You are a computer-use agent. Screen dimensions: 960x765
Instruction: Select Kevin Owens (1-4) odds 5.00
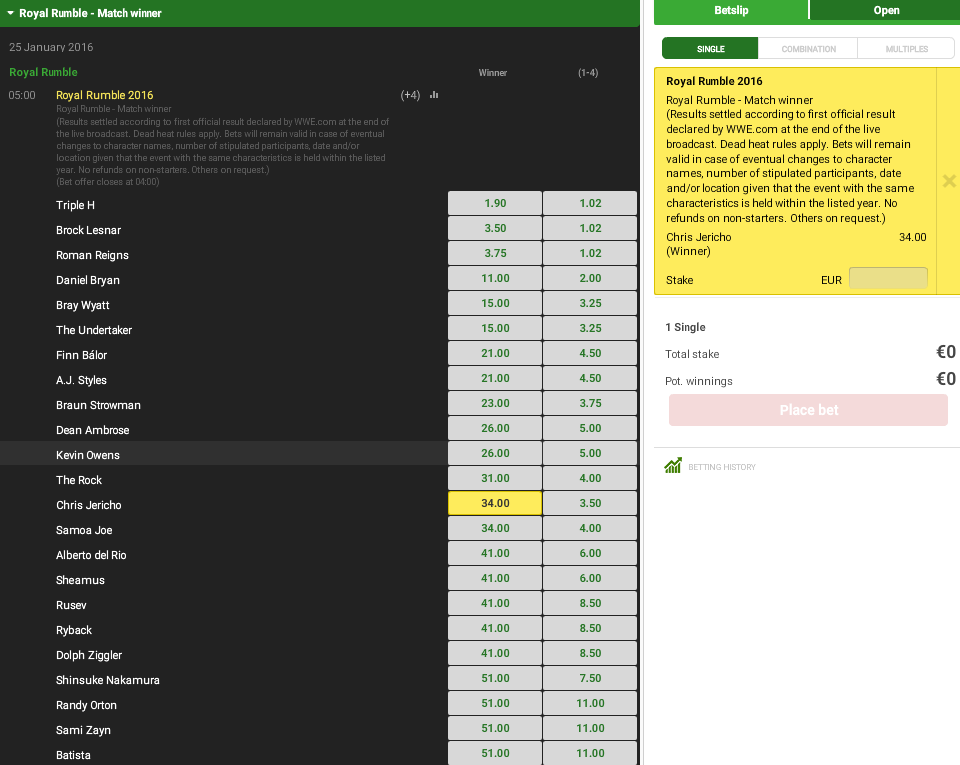coord(590,453)
